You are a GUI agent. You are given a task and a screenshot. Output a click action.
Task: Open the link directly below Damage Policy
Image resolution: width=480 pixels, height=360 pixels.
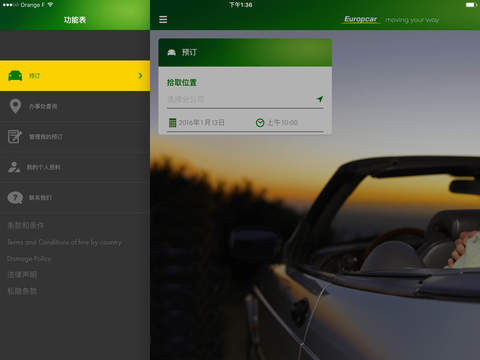tap(22, 275)
